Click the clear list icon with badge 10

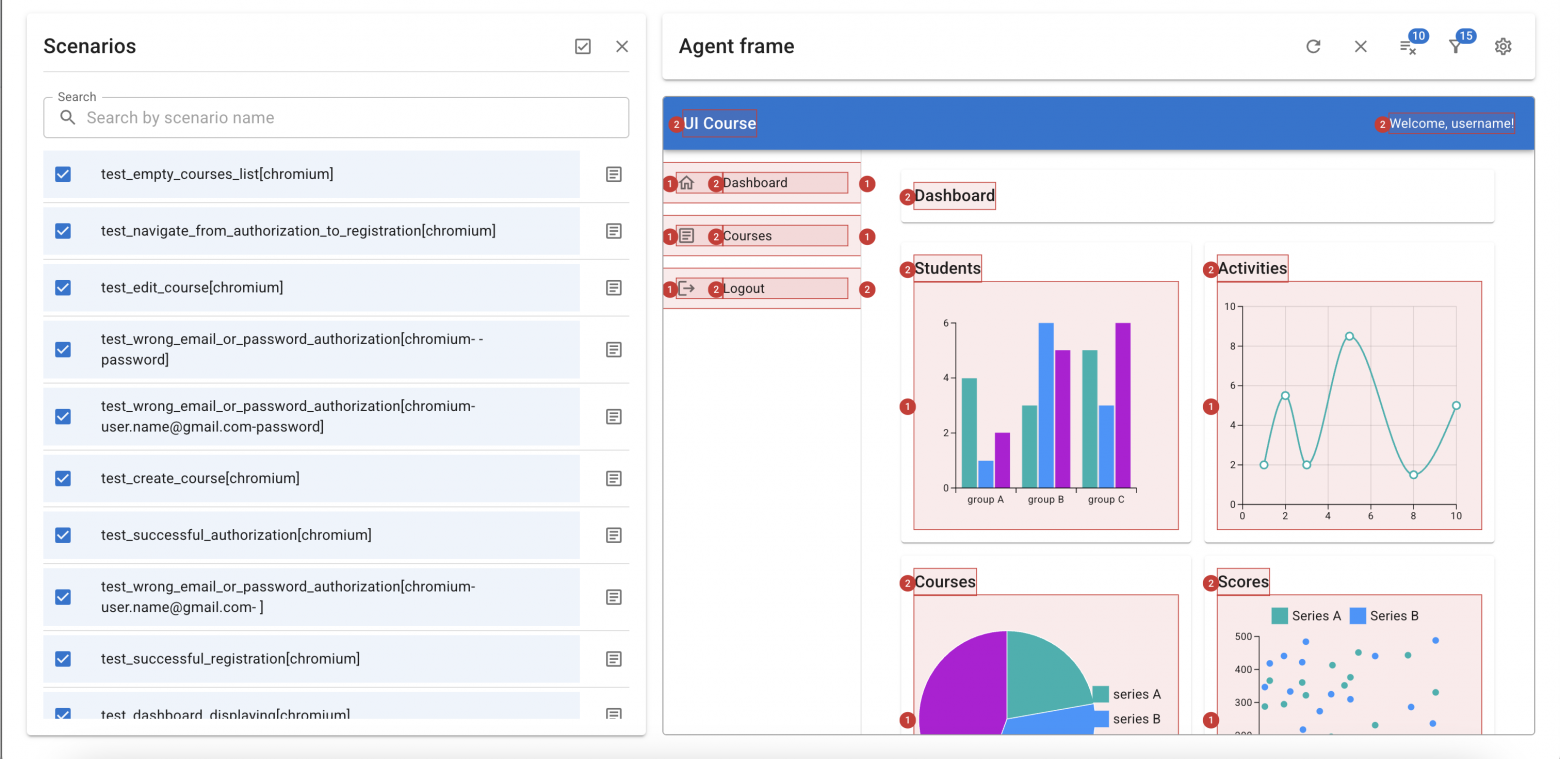pos(1407,47)
